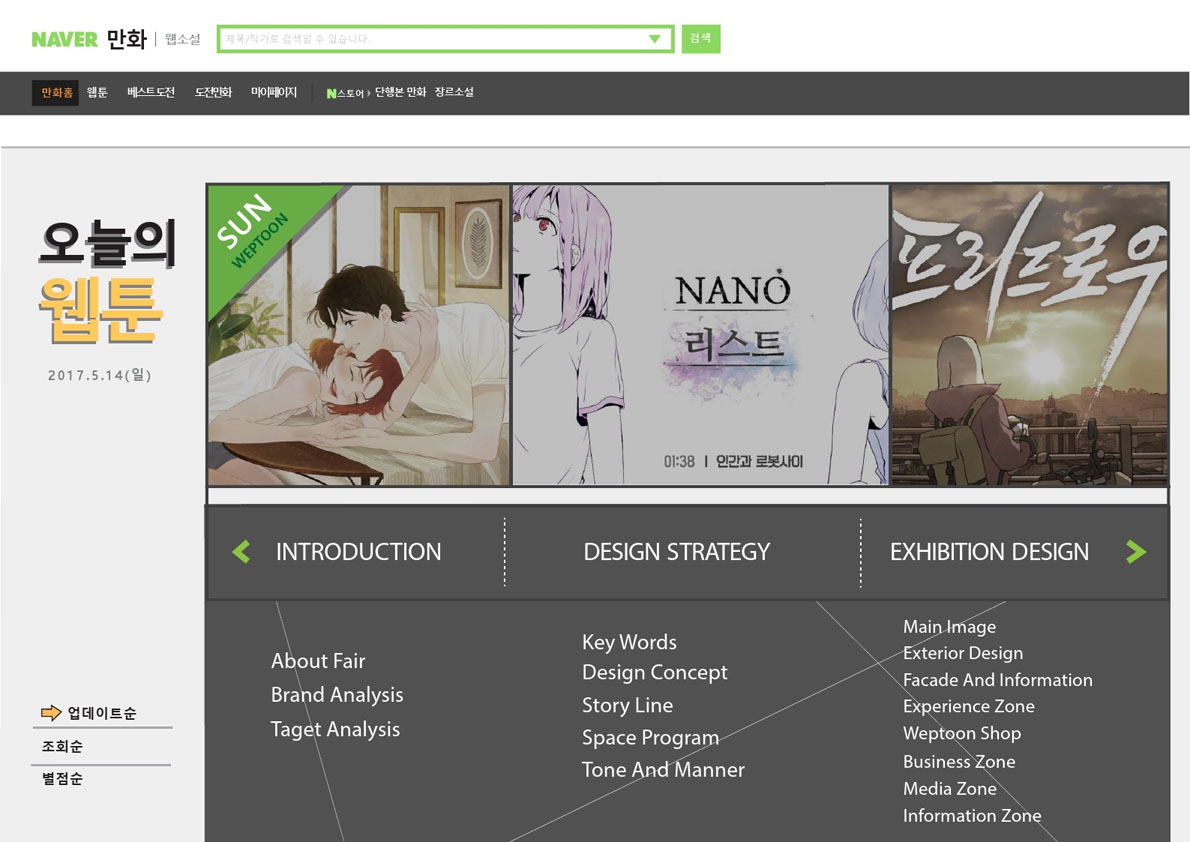
Task: Open the Brand Analysis link
Action: coord(337,695)
